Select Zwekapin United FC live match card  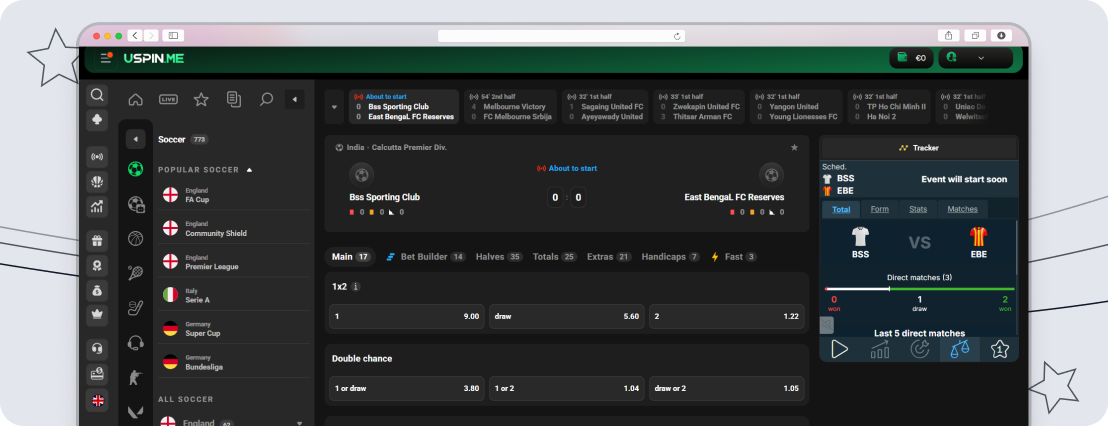[x=699, y=107]
